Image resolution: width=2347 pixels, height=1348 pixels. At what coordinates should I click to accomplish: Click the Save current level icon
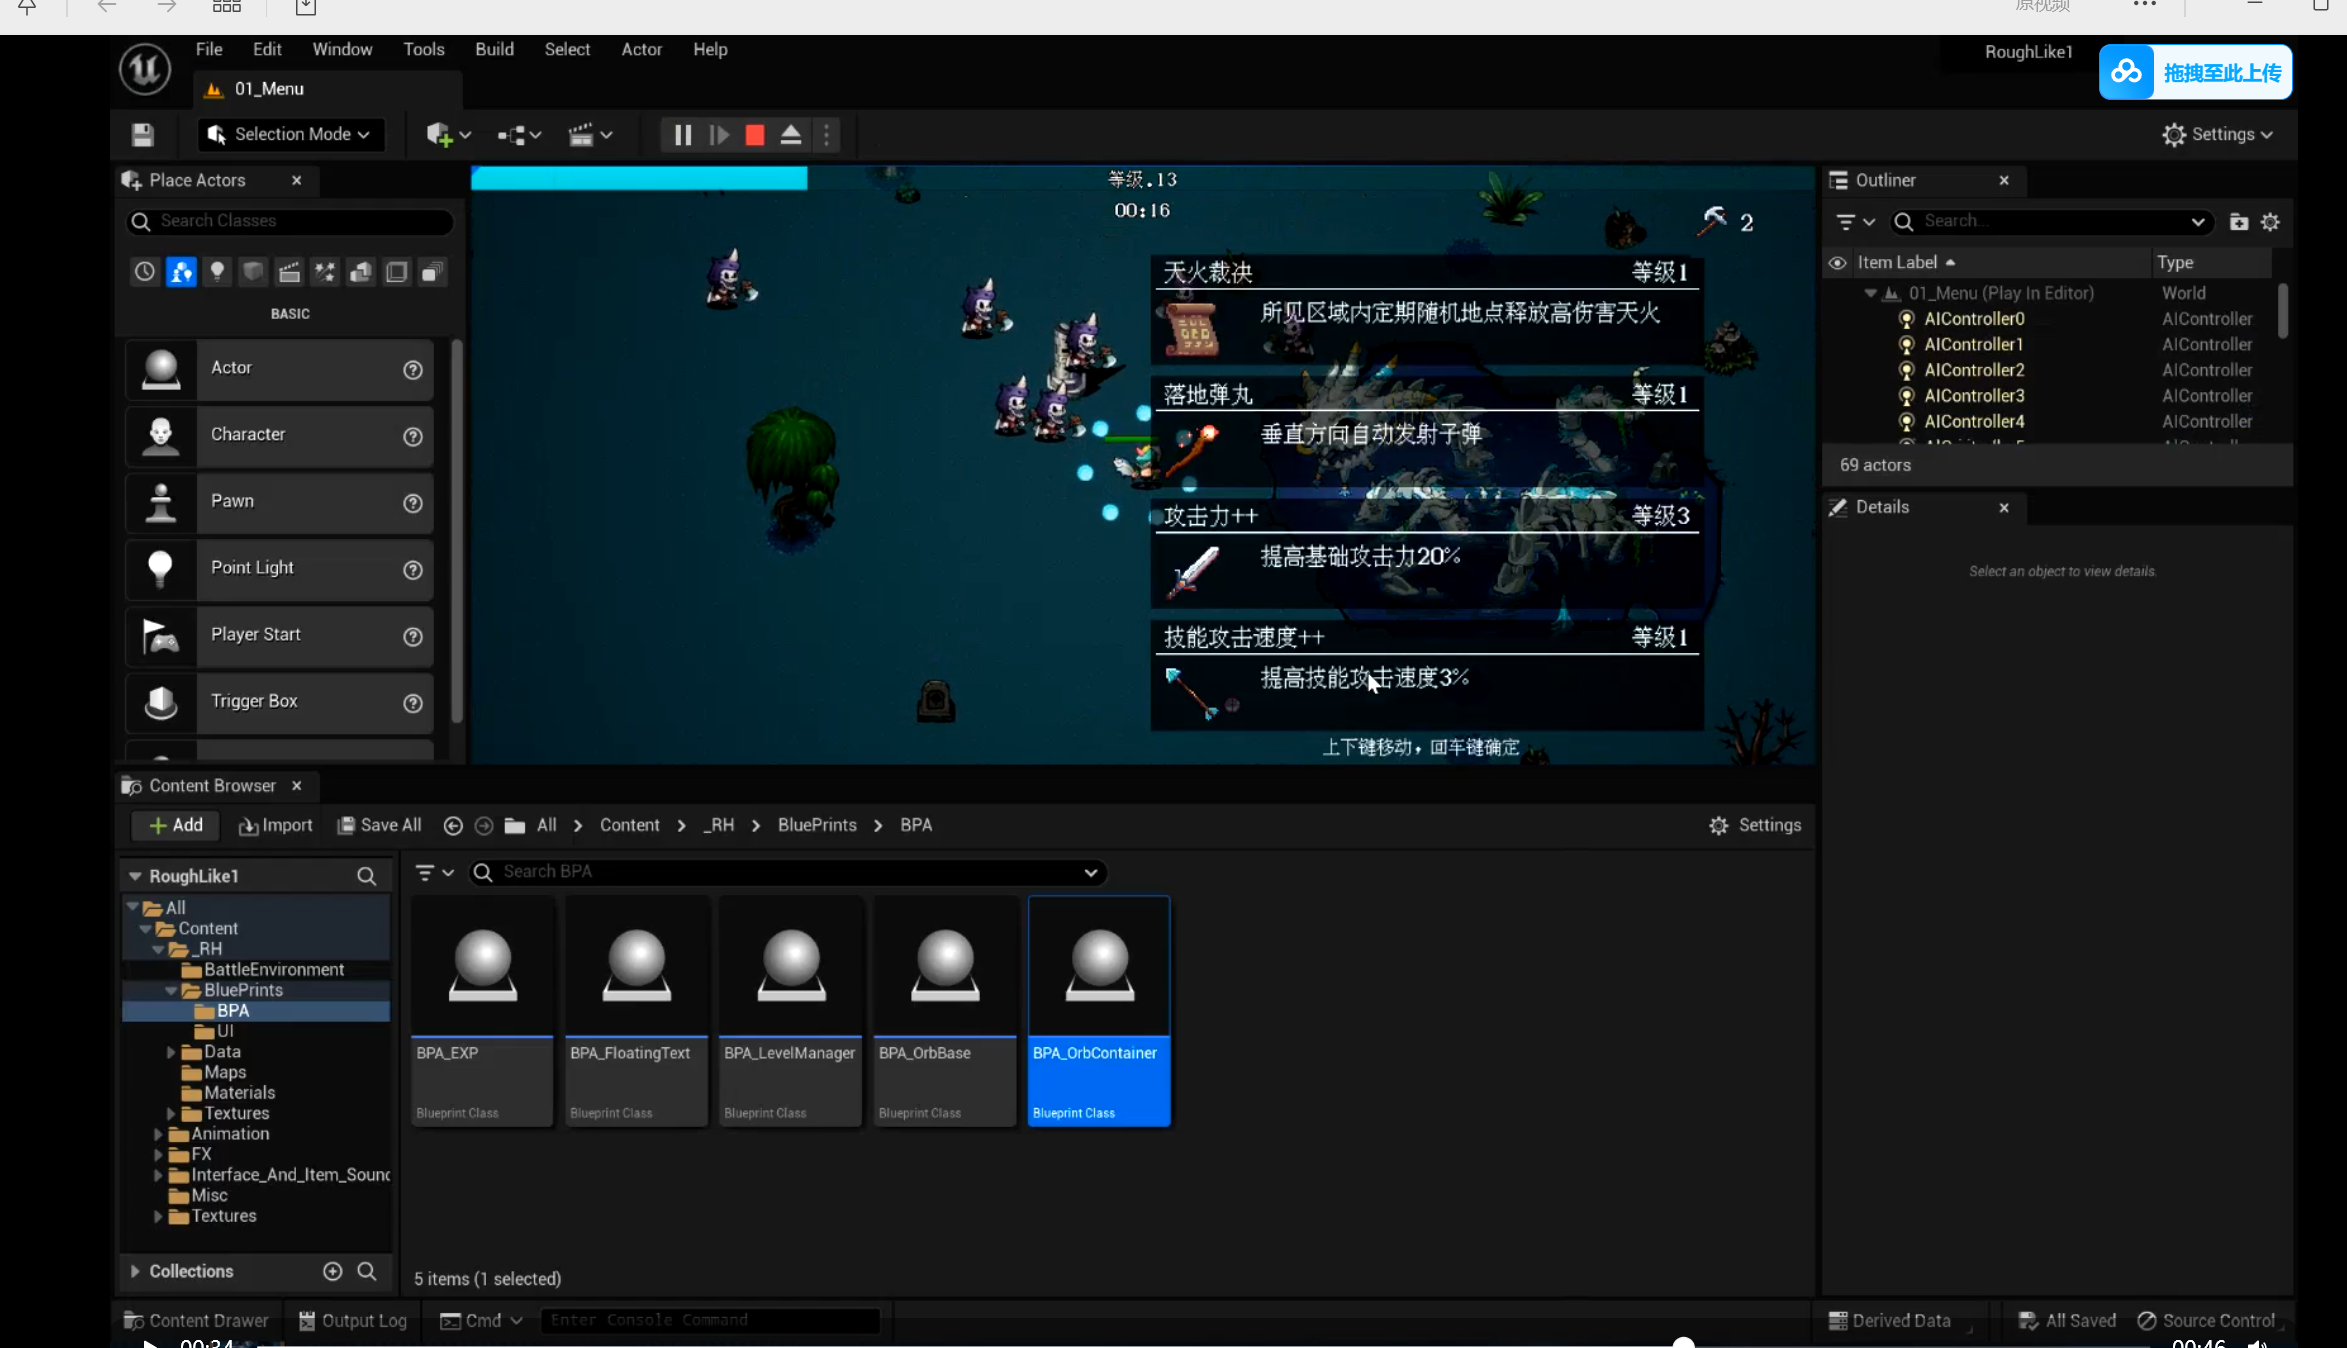tap(143, 135)
